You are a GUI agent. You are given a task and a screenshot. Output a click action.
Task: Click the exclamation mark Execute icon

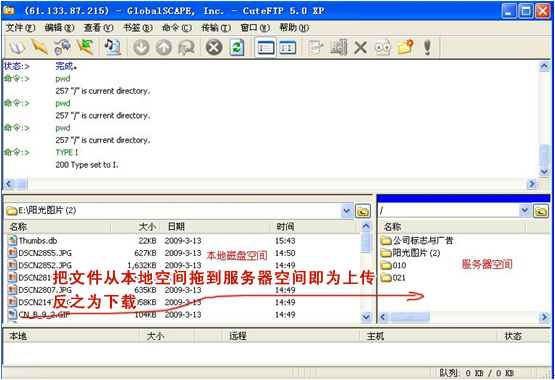click(427, 47)
